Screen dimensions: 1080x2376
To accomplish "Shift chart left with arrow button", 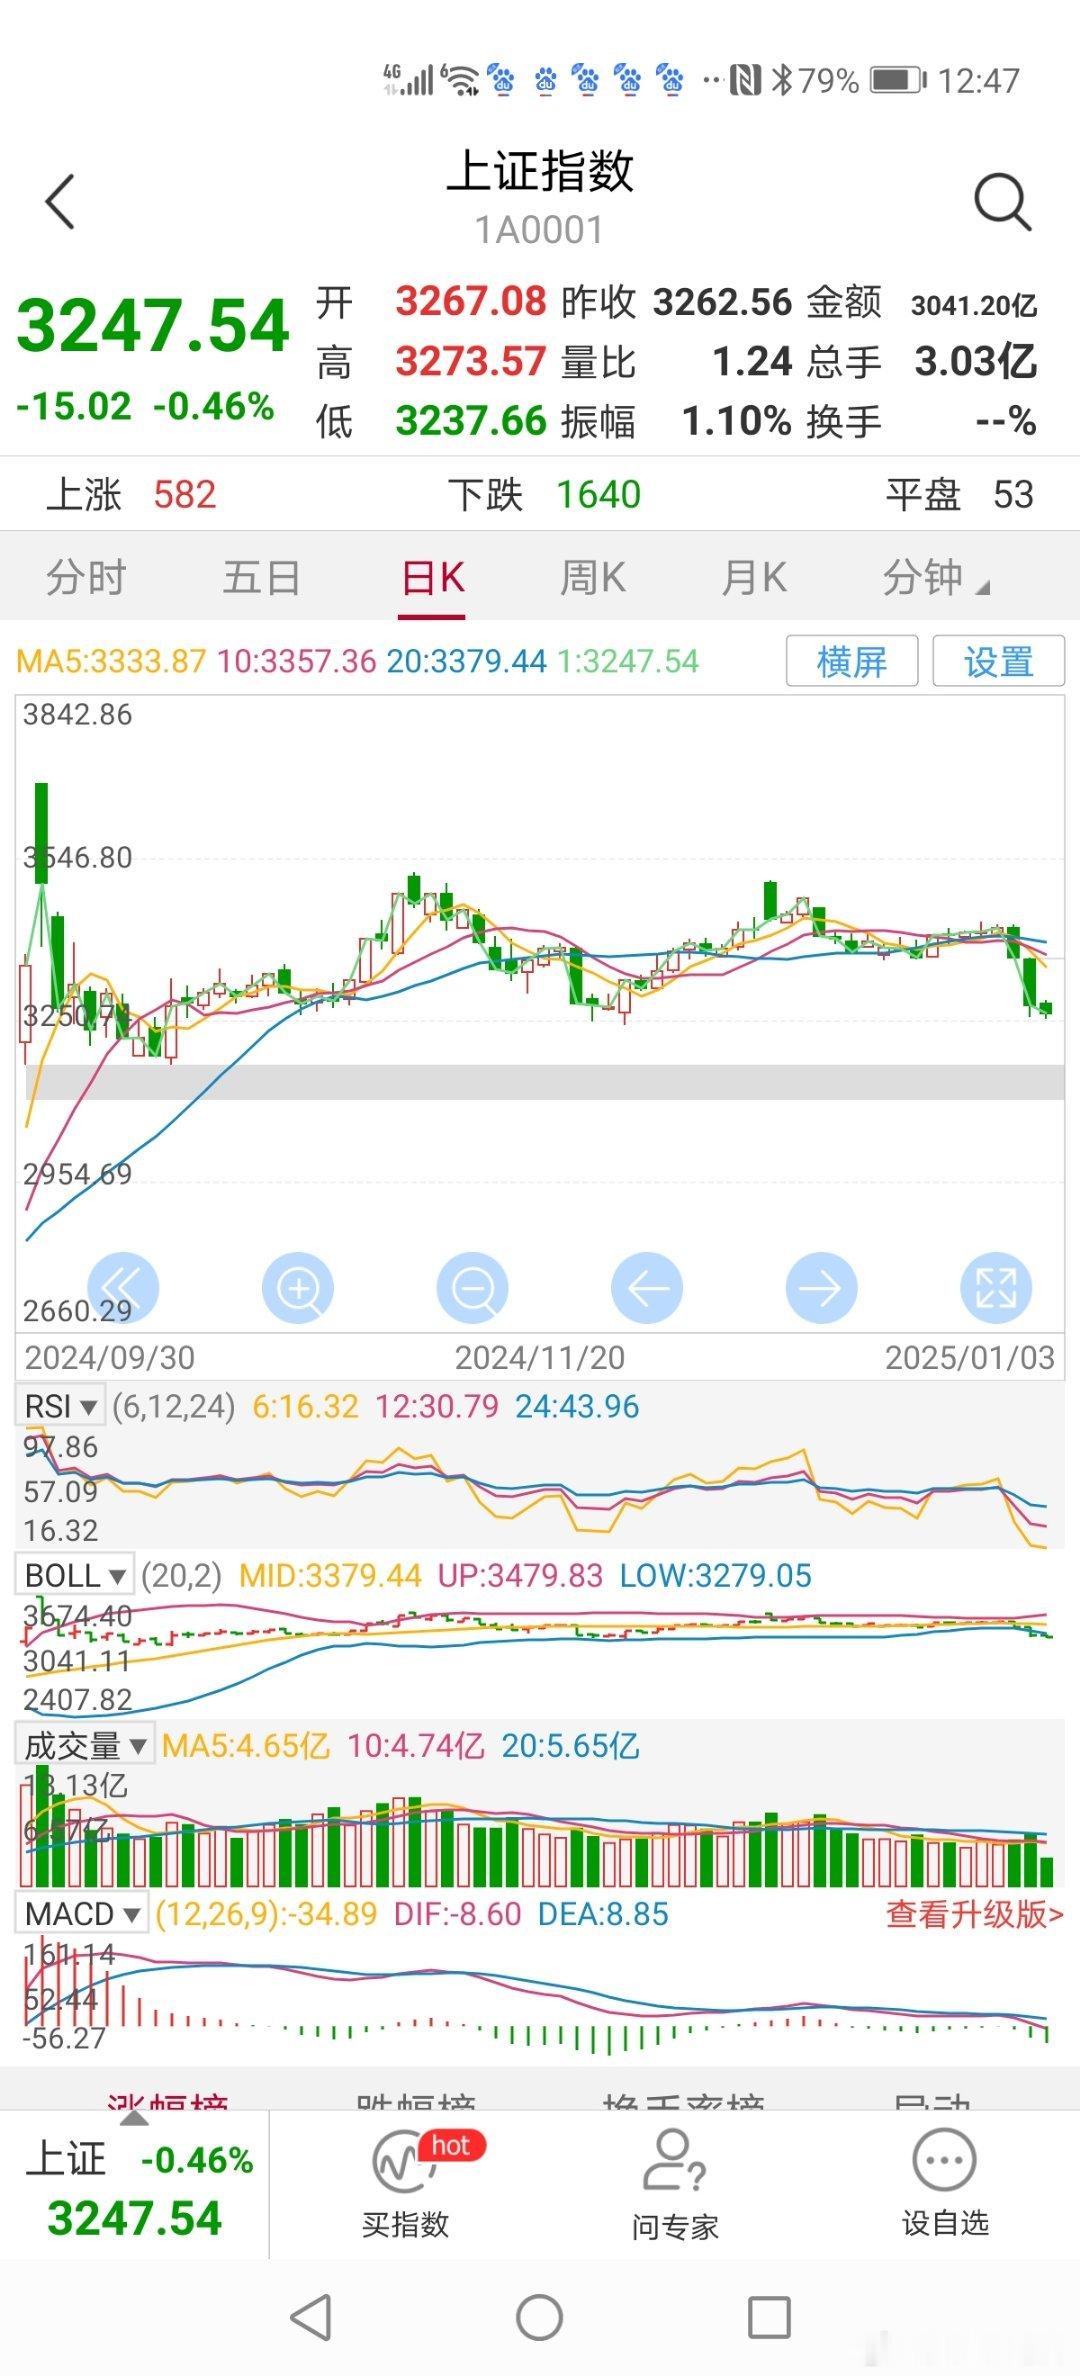I will click(x=647, y=1289).
